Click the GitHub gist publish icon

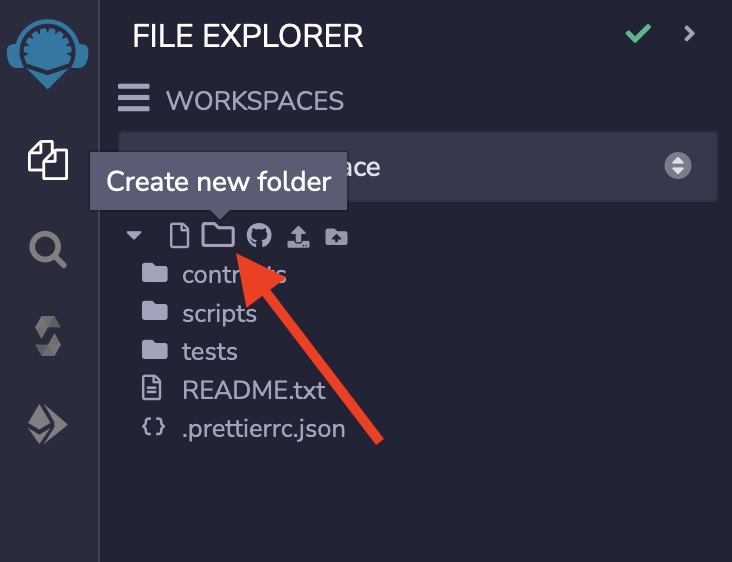(259, 235)
